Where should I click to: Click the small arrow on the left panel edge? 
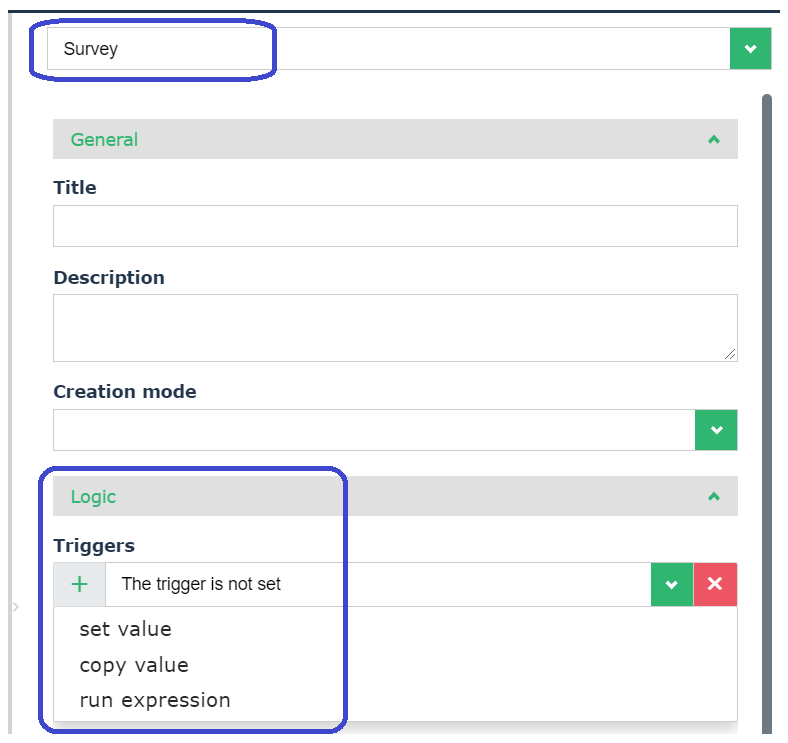(15, 607)
